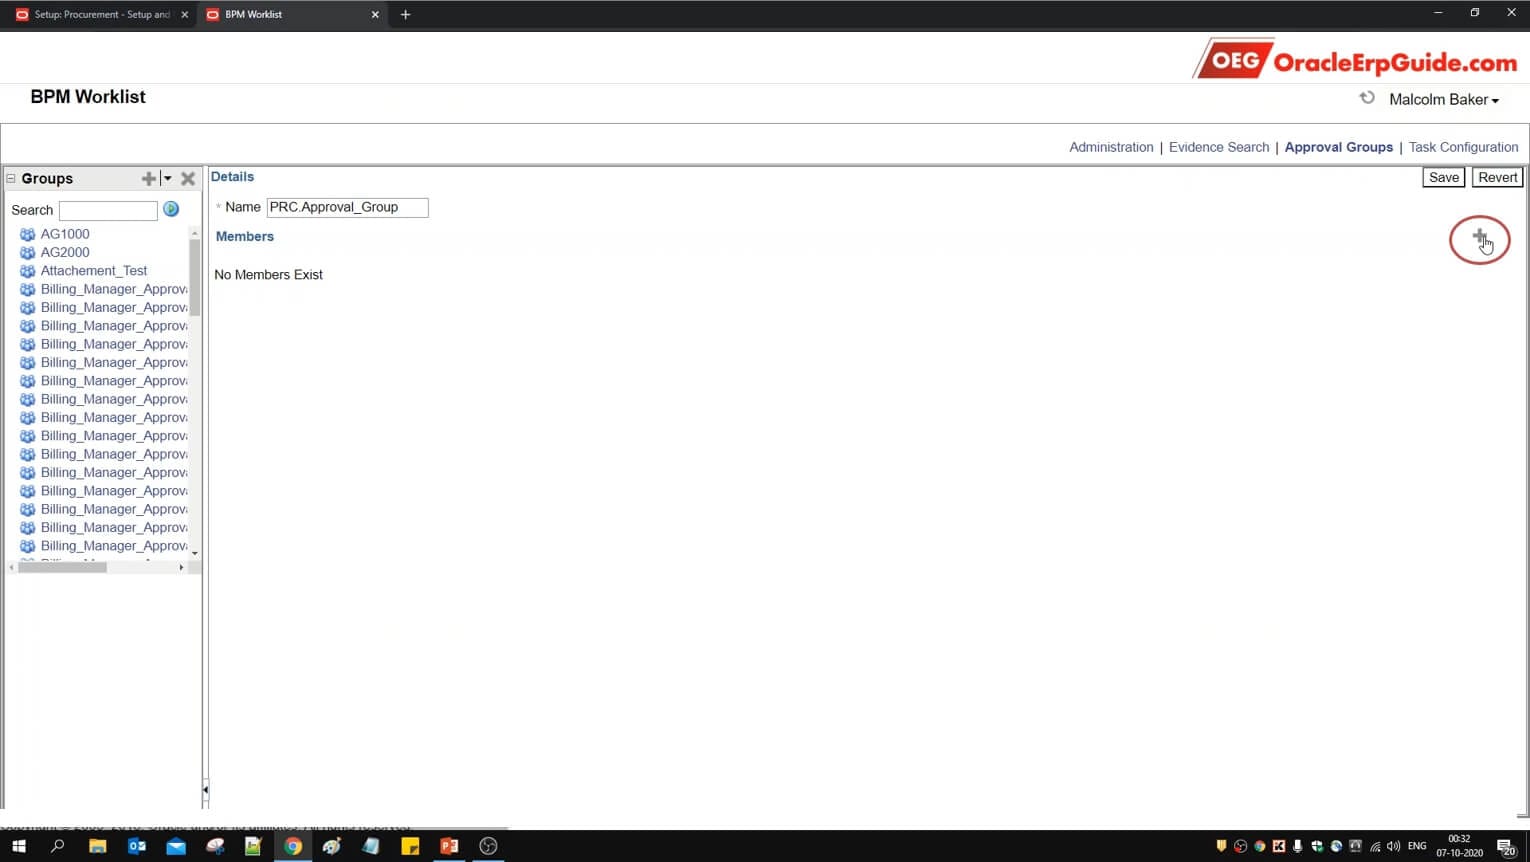
Task: Delete group using Groups X icon
Action: pyautogui.click(x=188, y=178)
